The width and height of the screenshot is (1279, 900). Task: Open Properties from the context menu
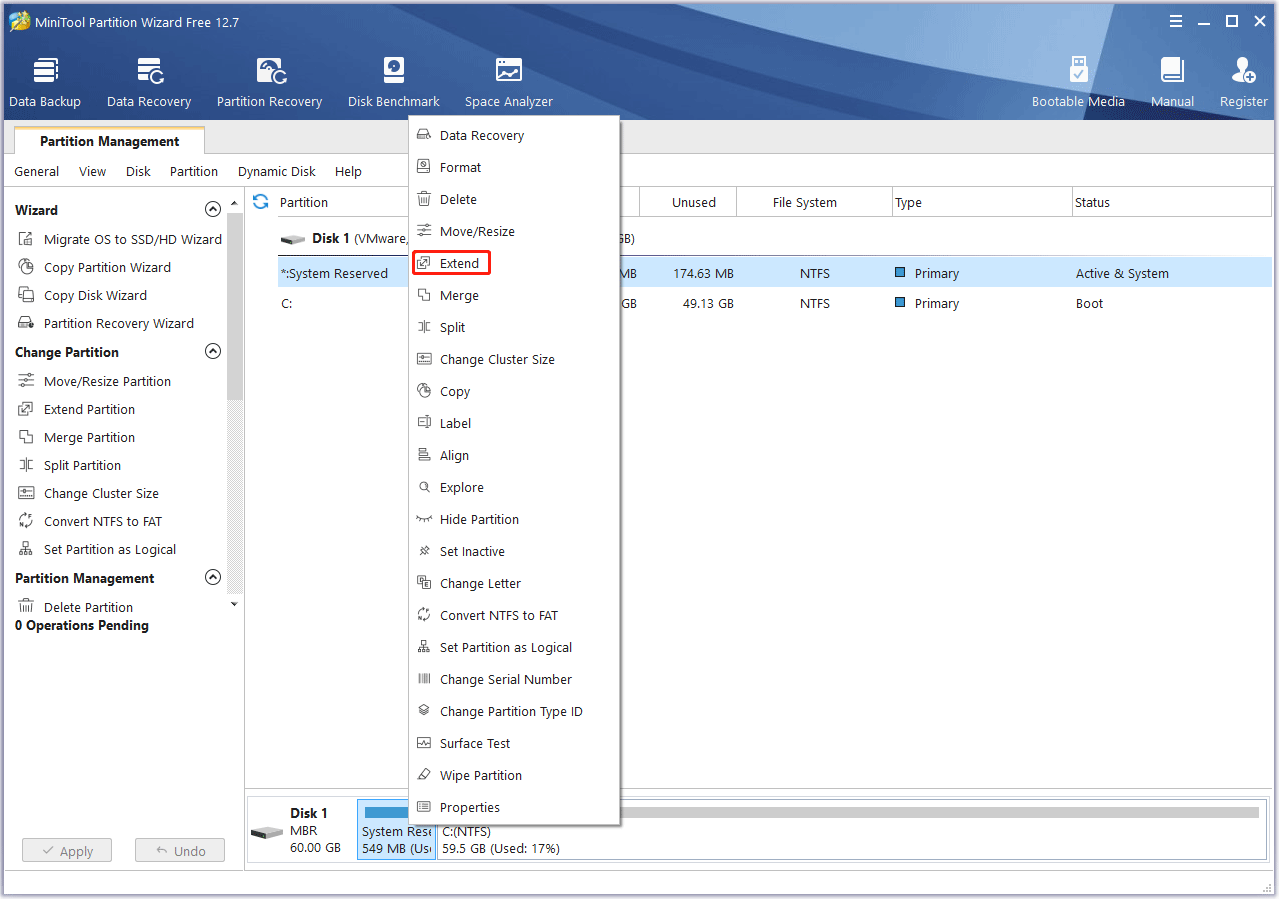tap(514, 807)
